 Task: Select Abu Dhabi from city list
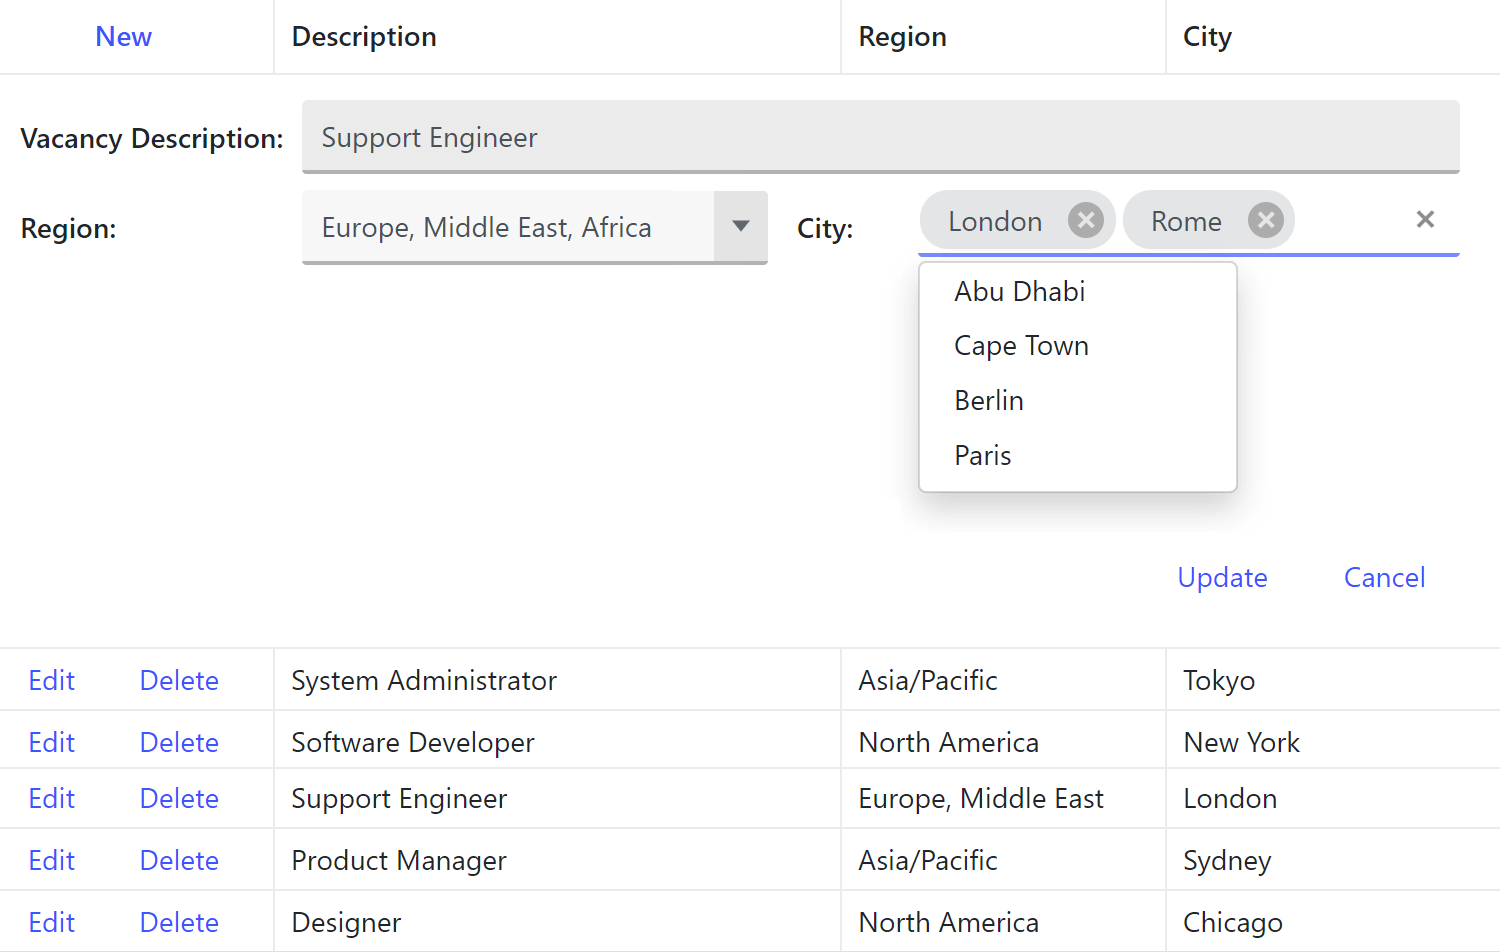pos(1020,291)
